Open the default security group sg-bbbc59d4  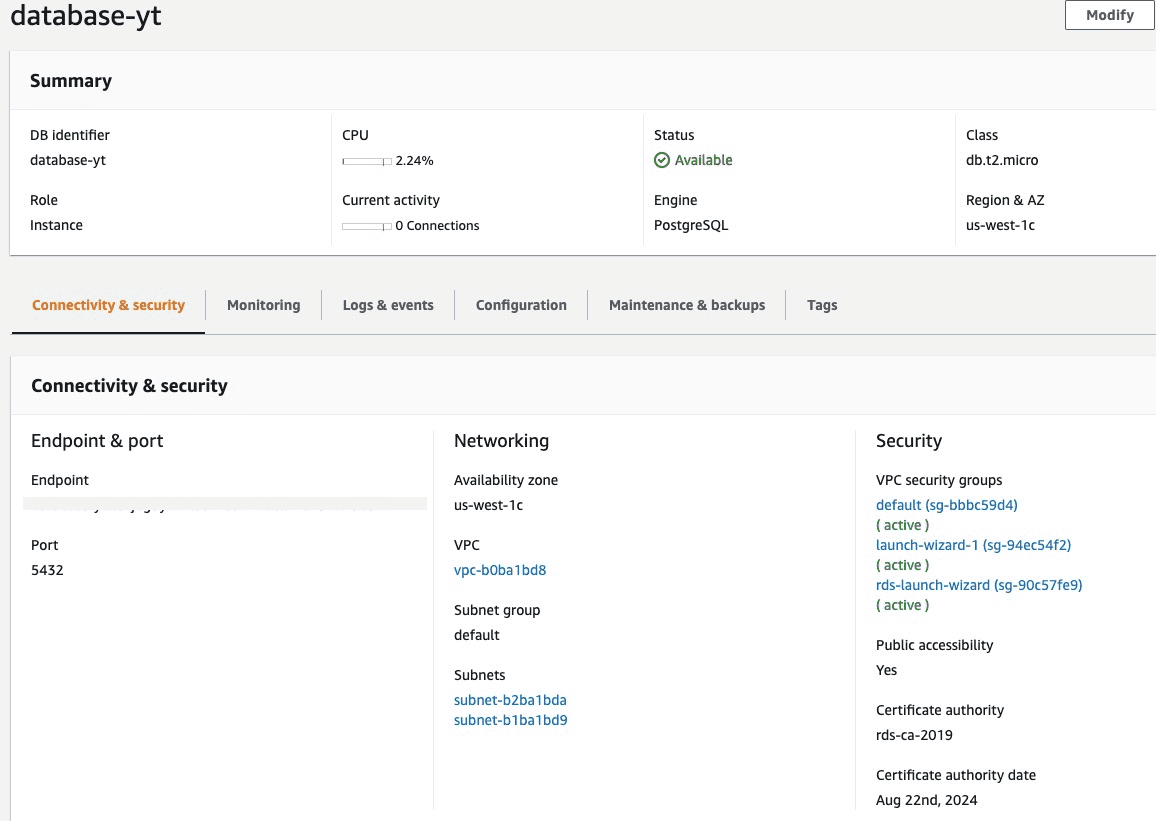point(946,505)
